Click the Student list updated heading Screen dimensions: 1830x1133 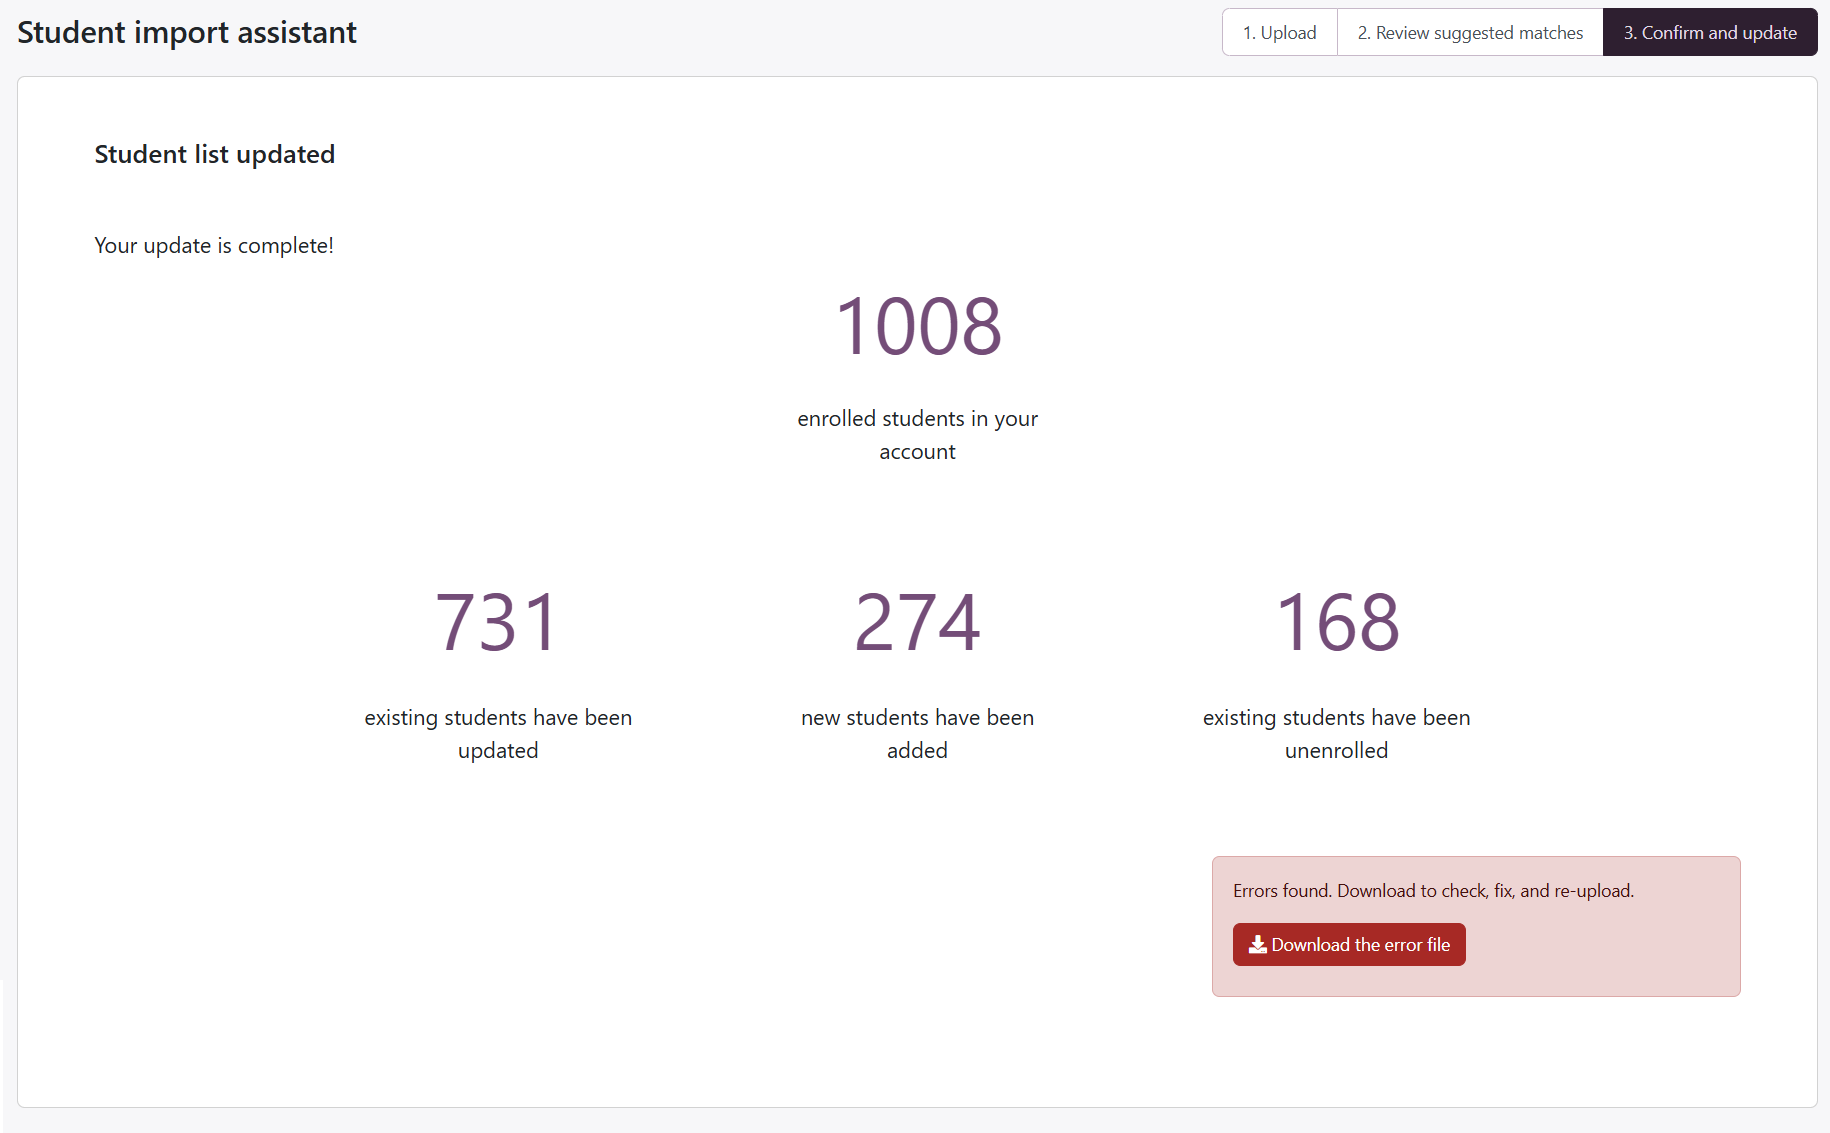pos(215,154)
